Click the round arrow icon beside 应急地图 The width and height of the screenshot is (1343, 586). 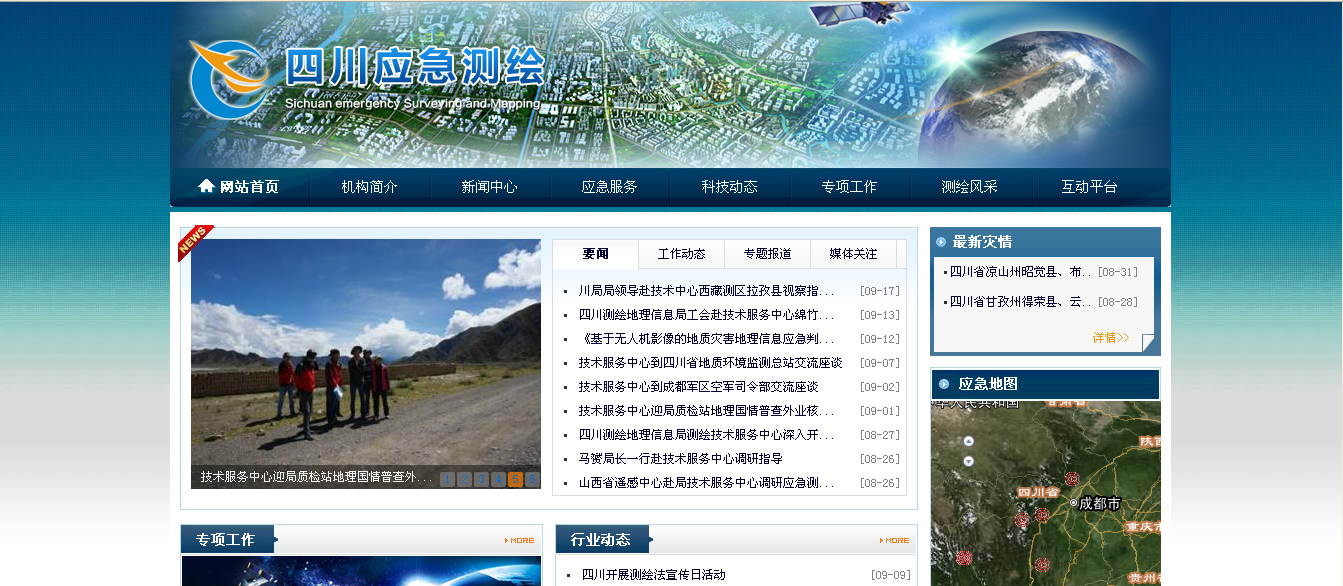(944, 384)
